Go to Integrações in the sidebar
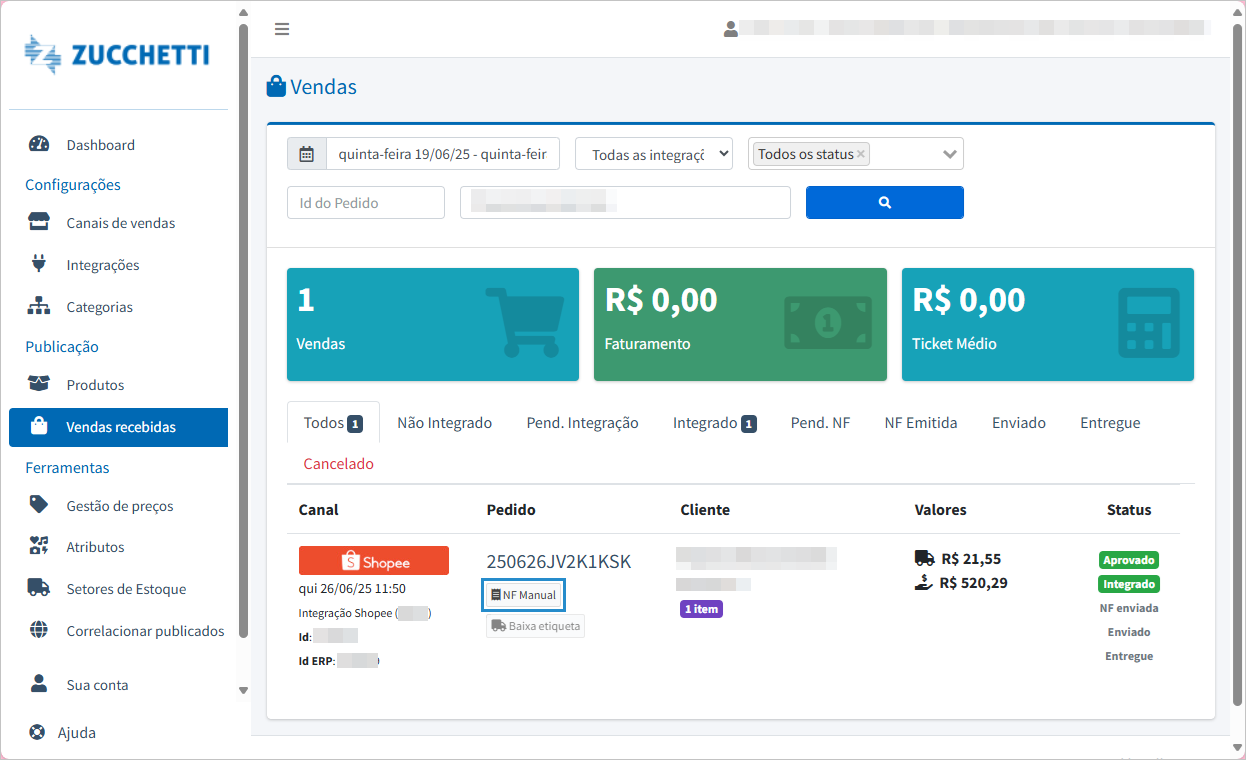Screen dimensions: 1246x760 102,265
